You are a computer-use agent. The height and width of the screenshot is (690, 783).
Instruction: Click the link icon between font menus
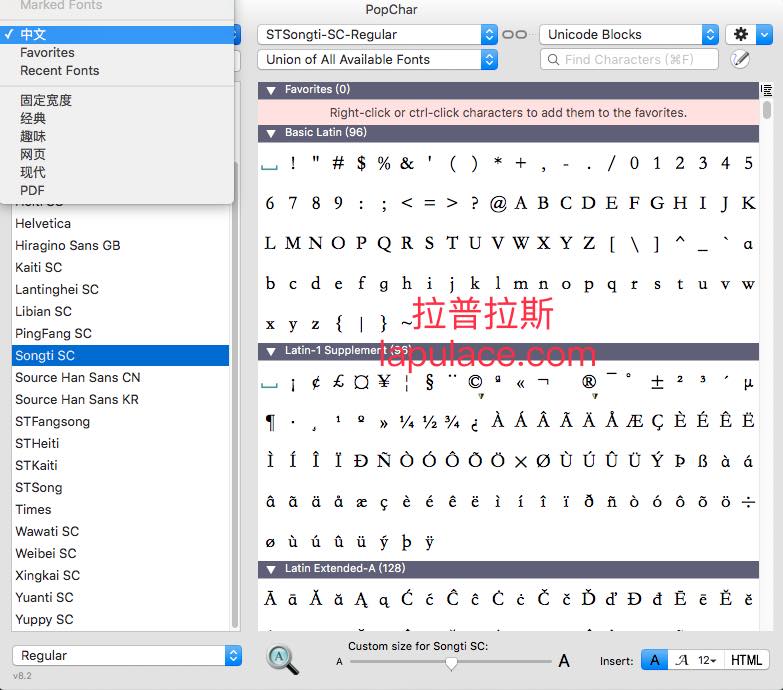tap(514, 34)
